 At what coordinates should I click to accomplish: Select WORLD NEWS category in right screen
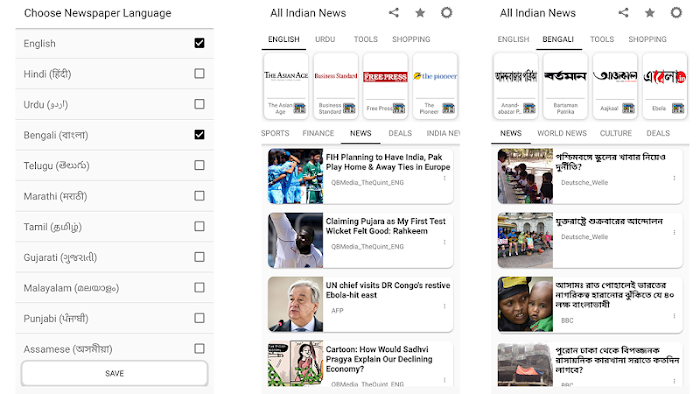pyautogui.click(x=562, y=133)
